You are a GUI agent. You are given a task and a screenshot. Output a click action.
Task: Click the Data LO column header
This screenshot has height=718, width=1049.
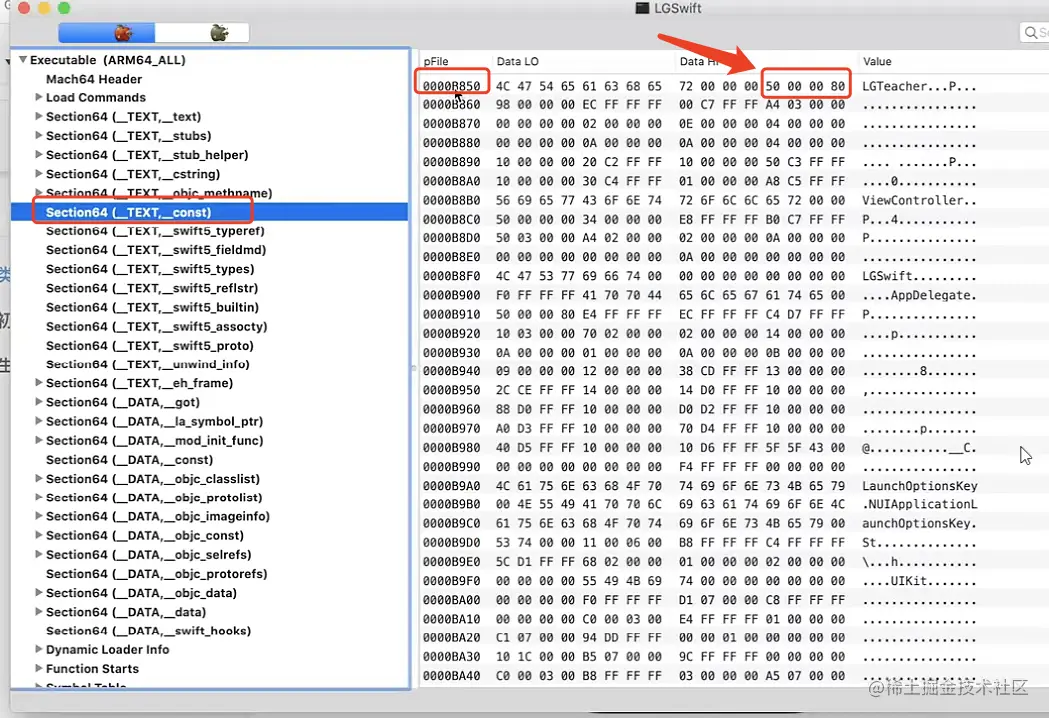coord(582,61)
